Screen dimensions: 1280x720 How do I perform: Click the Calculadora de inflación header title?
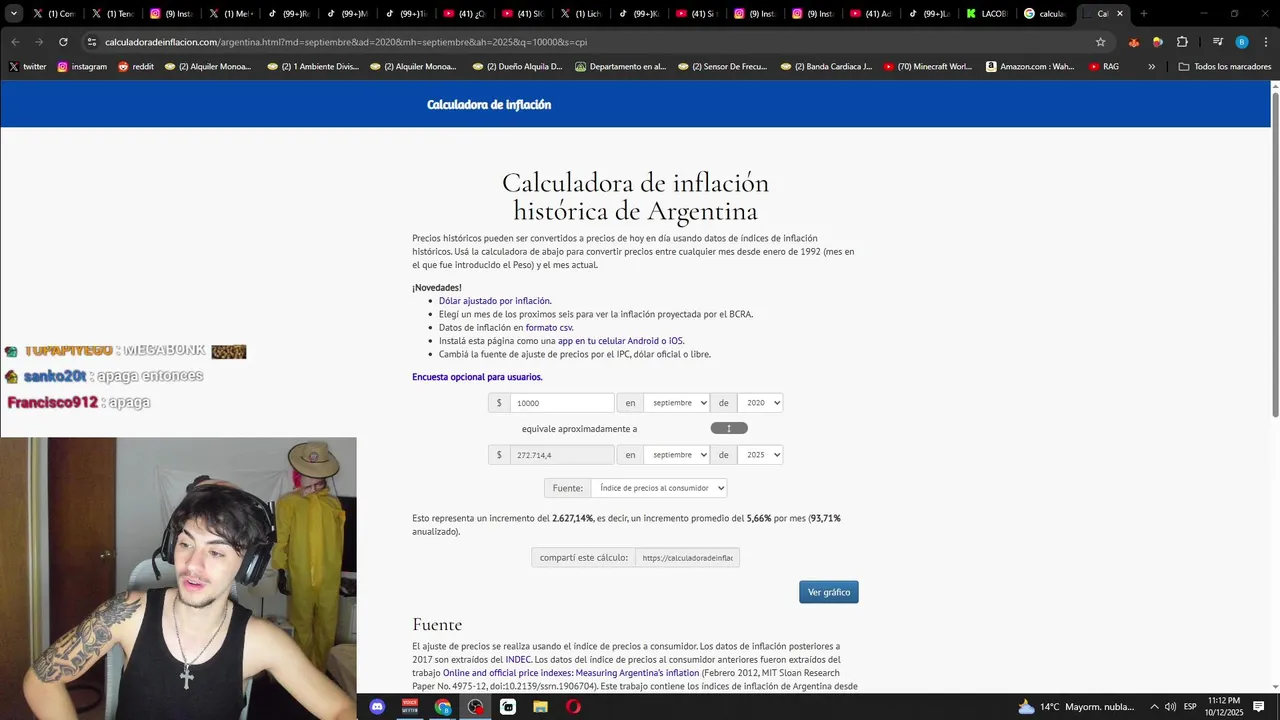click(489, 105)
